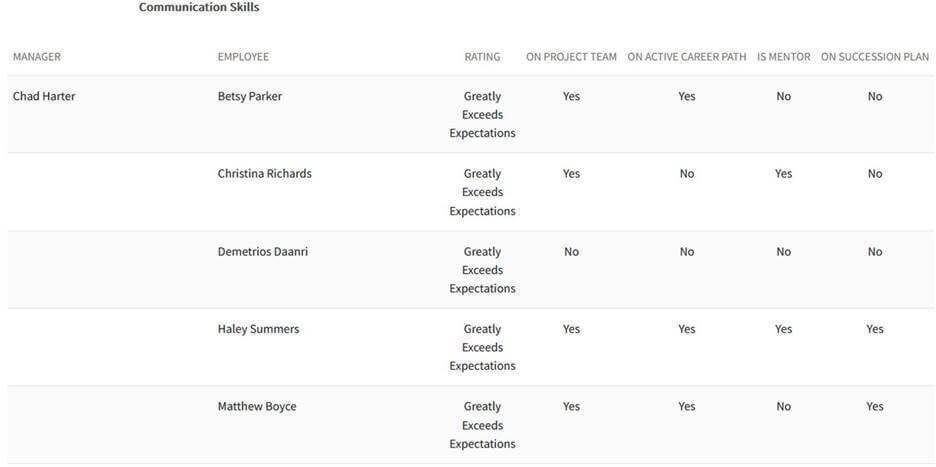Click Demetrios Daanri's On Project Team No value
Viewport: 936px width, 467px height.
tap(571, 252)
